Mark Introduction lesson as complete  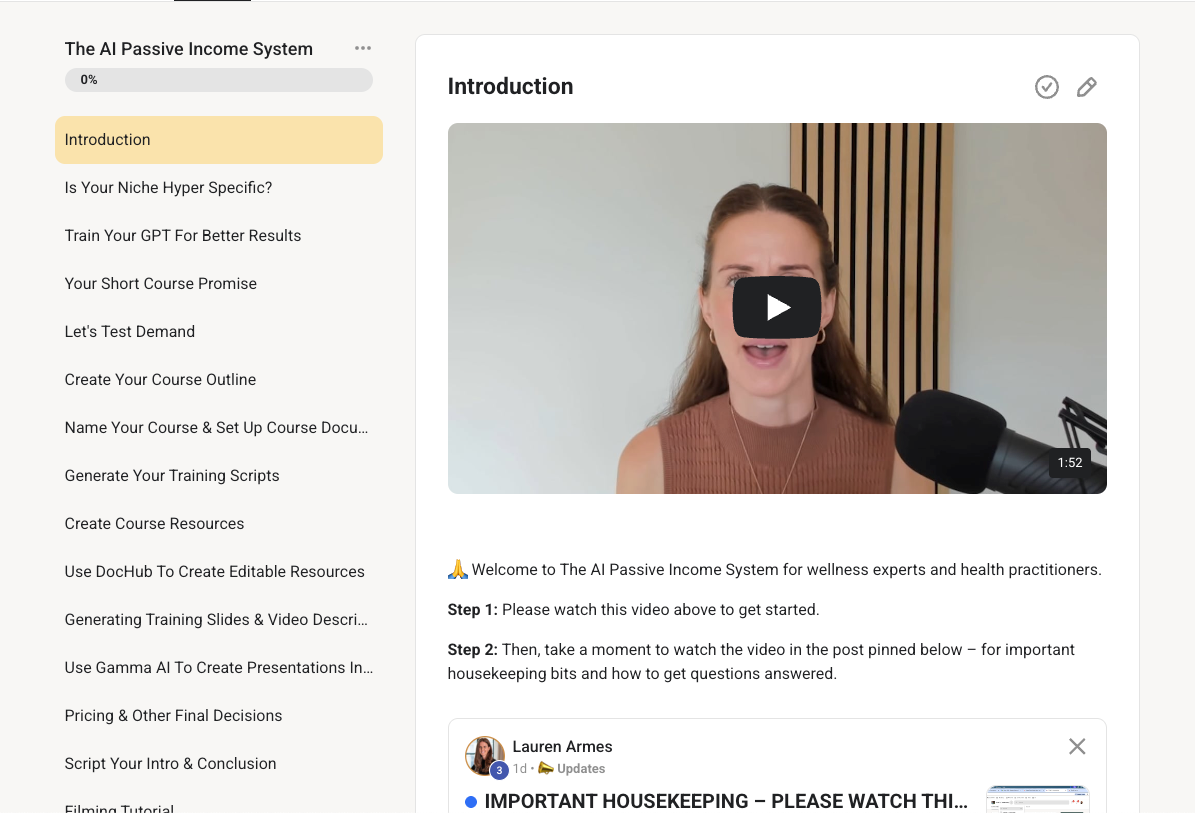tap(1046, 87)
